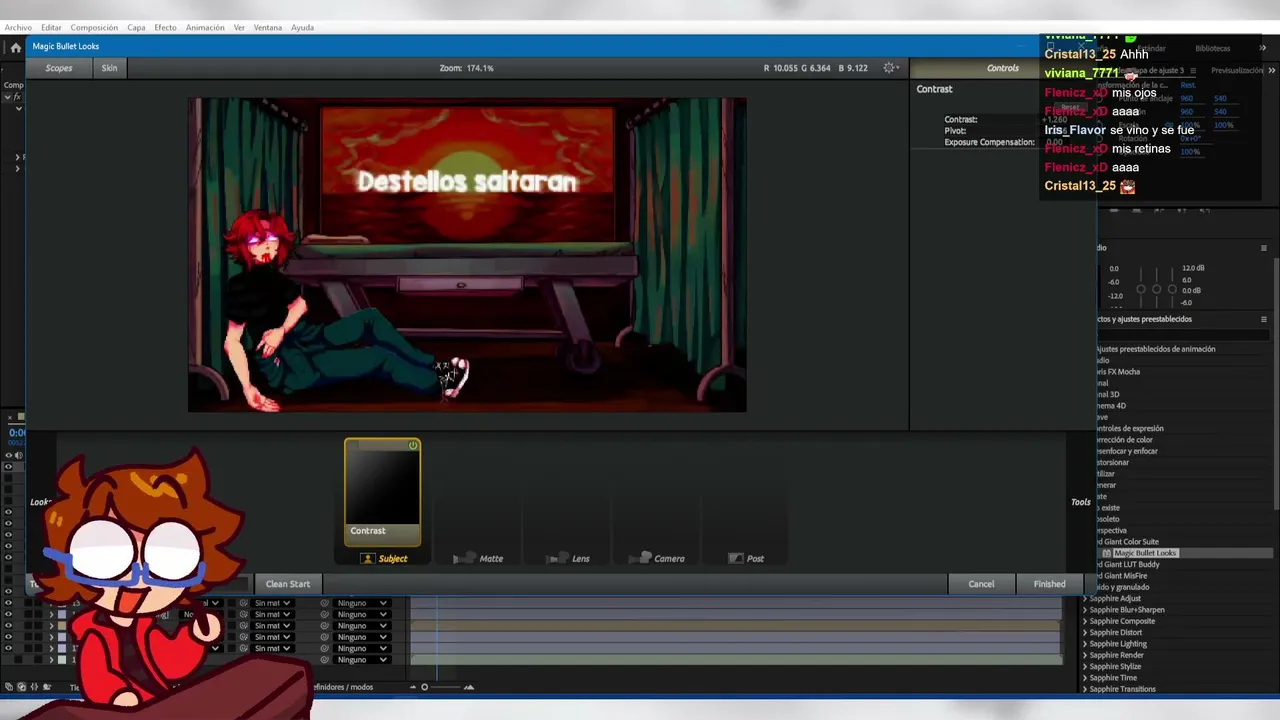
Task: Click the Looks preview image
Action: pyautogui.click(x=467, y=255)
